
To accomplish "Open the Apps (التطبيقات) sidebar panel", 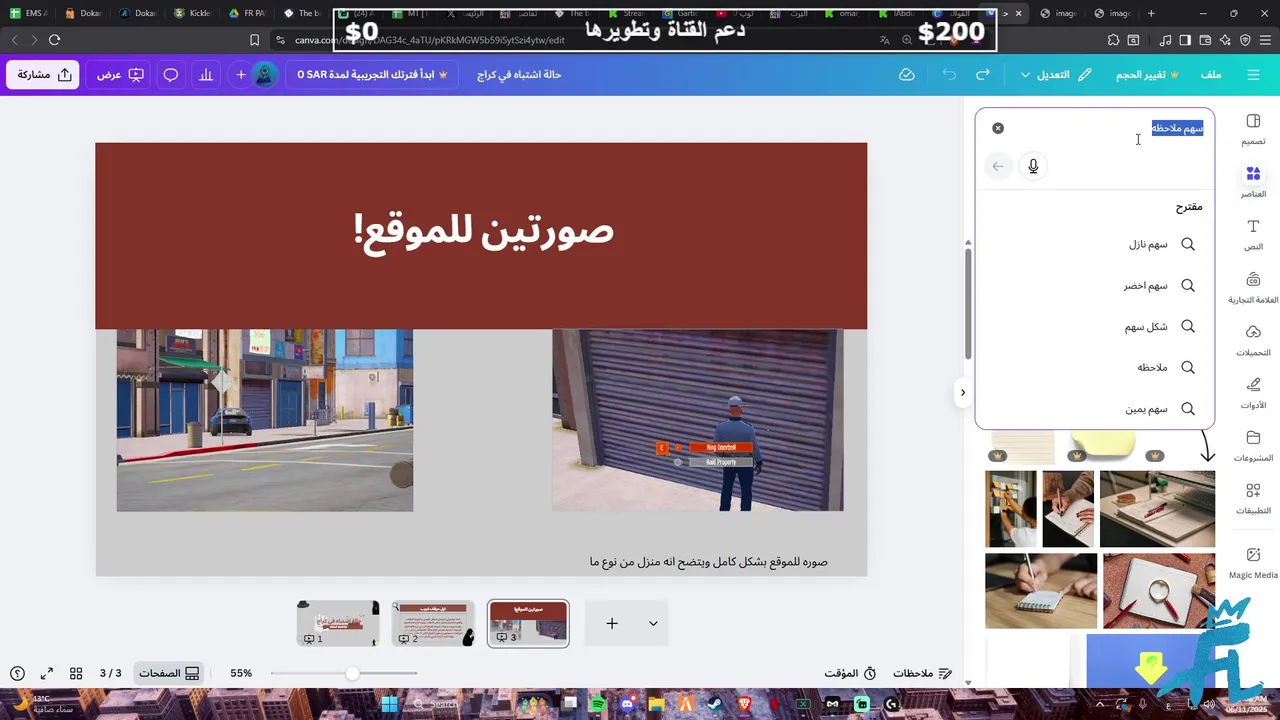I will click(x=1253, y=499).
